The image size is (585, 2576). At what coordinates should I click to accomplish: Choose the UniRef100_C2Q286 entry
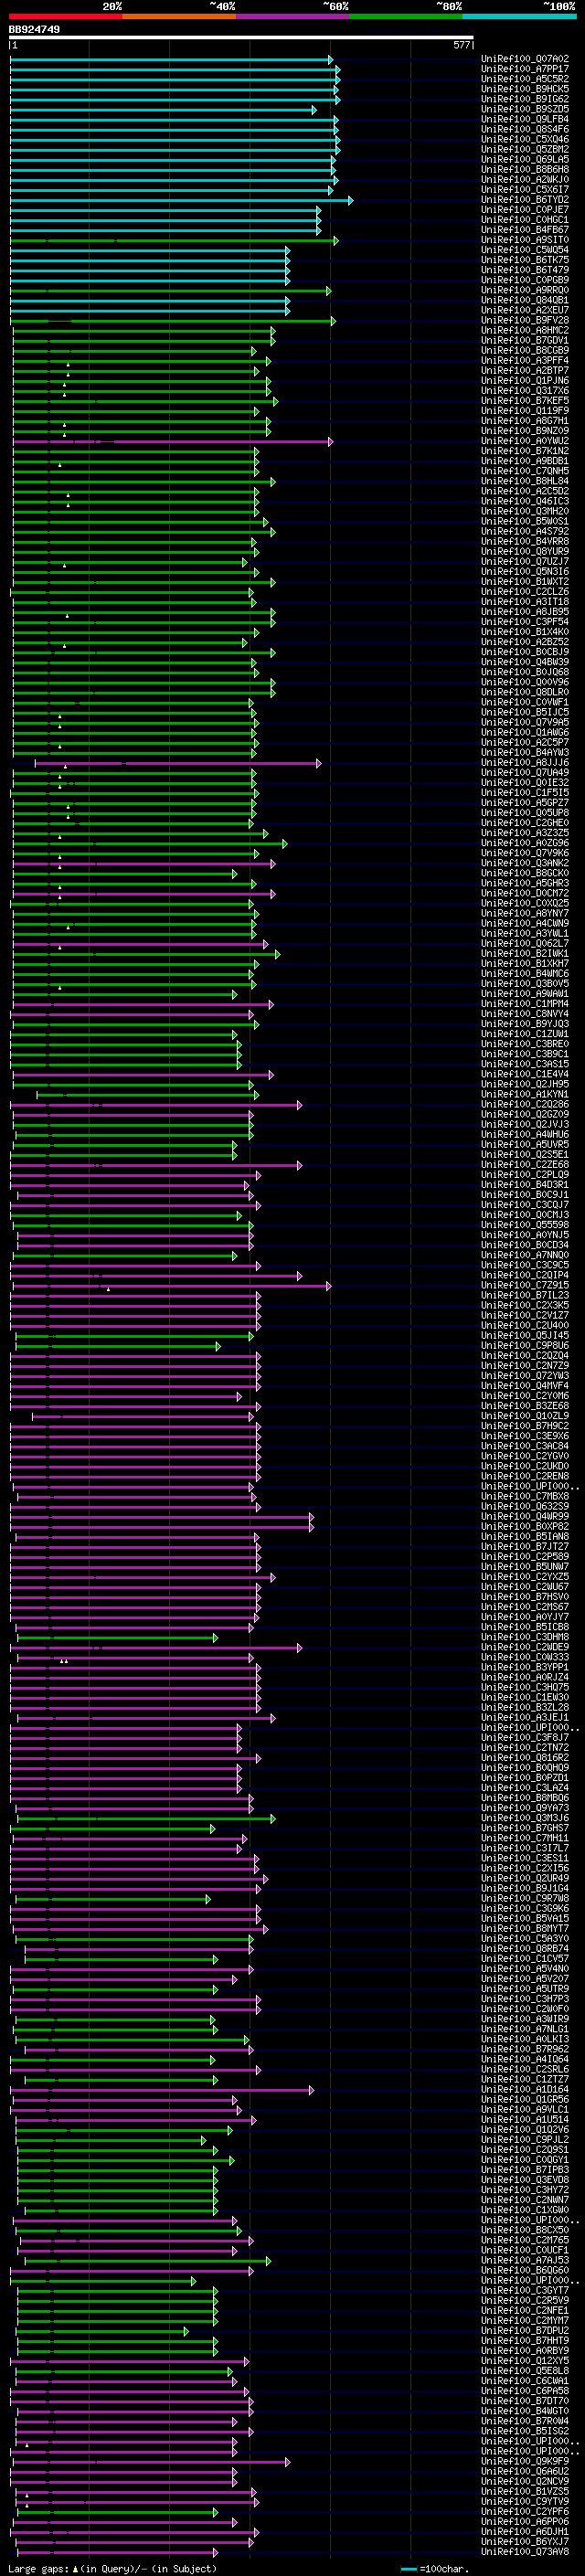525,1104
